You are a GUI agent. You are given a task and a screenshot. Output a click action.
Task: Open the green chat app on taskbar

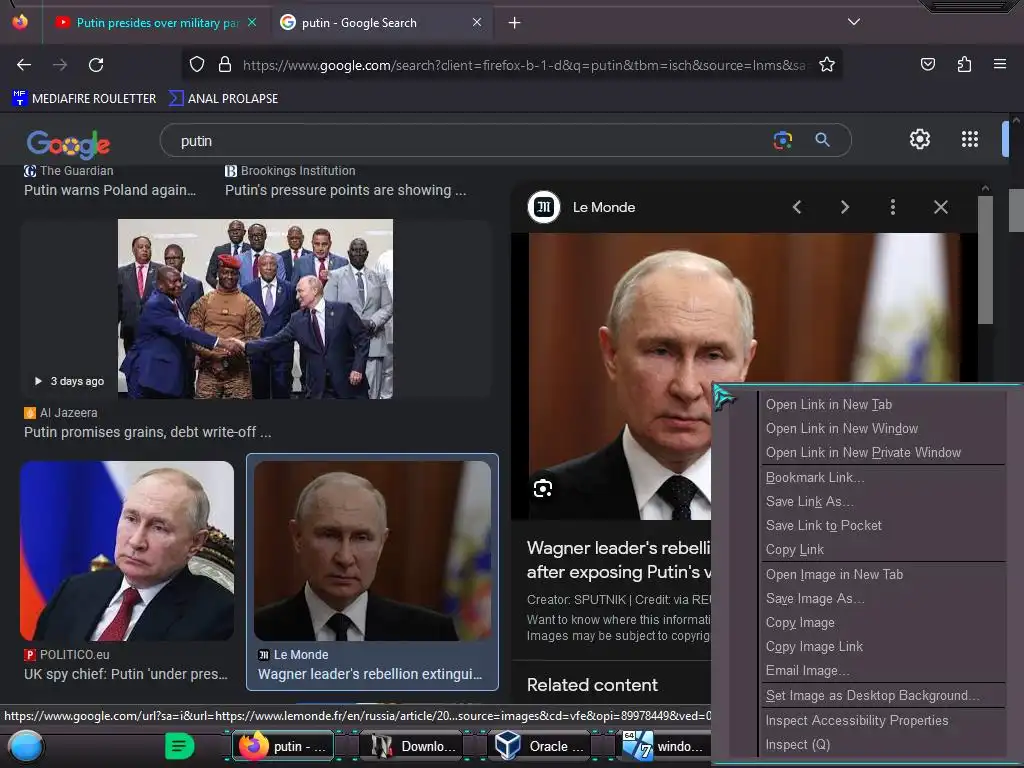click(x=180, y=746)
